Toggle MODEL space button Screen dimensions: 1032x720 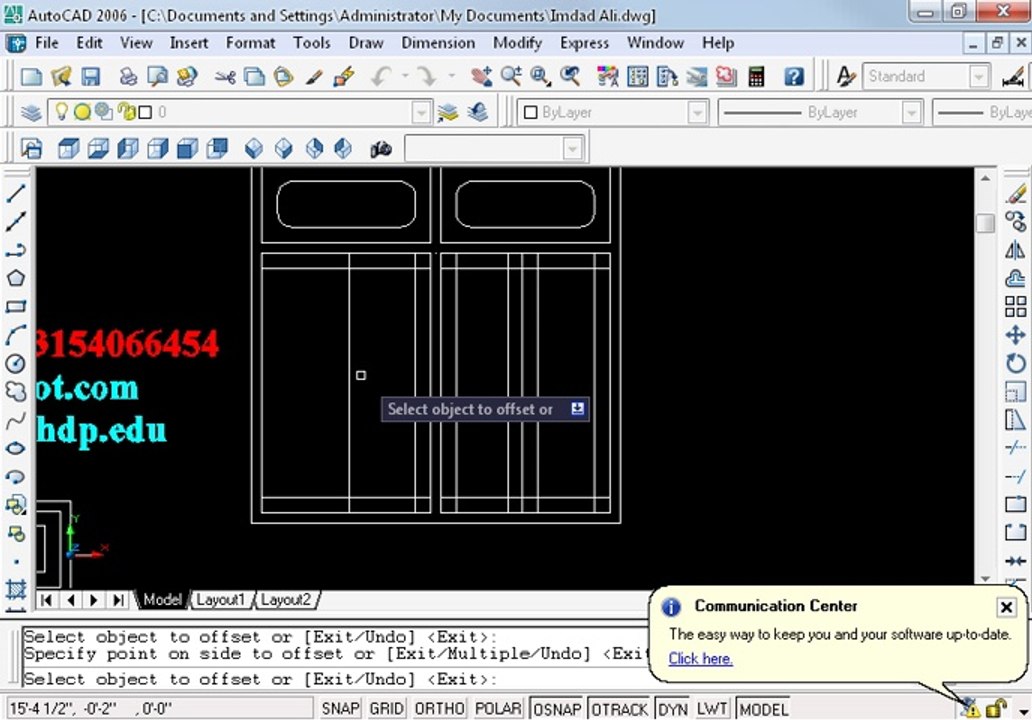763,709
